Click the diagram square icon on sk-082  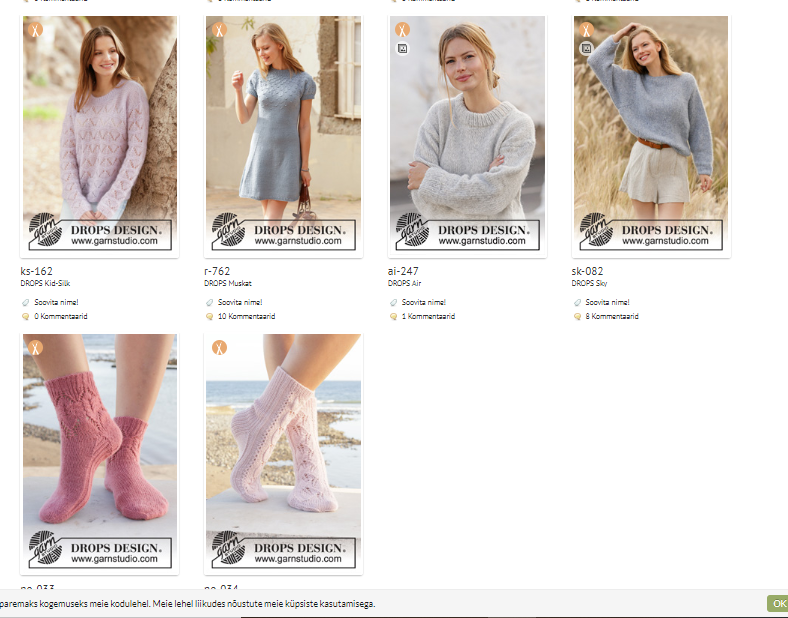tap(586, 49)
